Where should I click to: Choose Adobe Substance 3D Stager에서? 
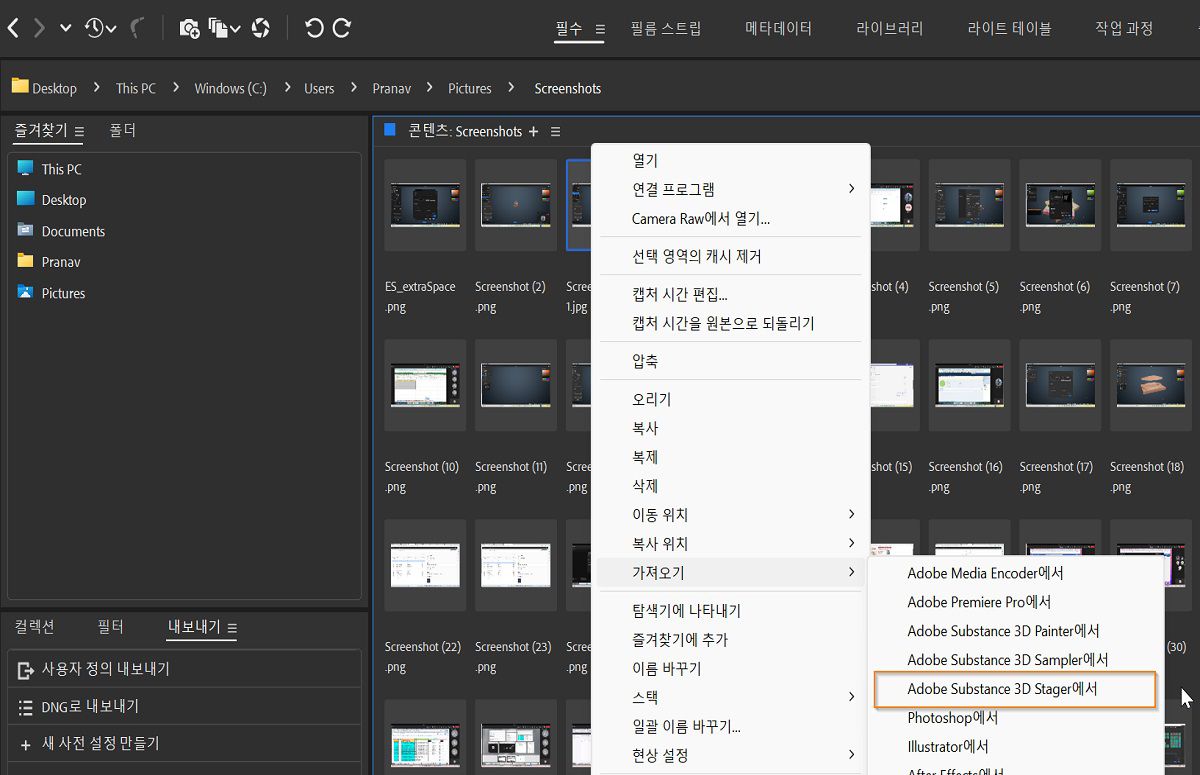click(x=1015, y=689)
